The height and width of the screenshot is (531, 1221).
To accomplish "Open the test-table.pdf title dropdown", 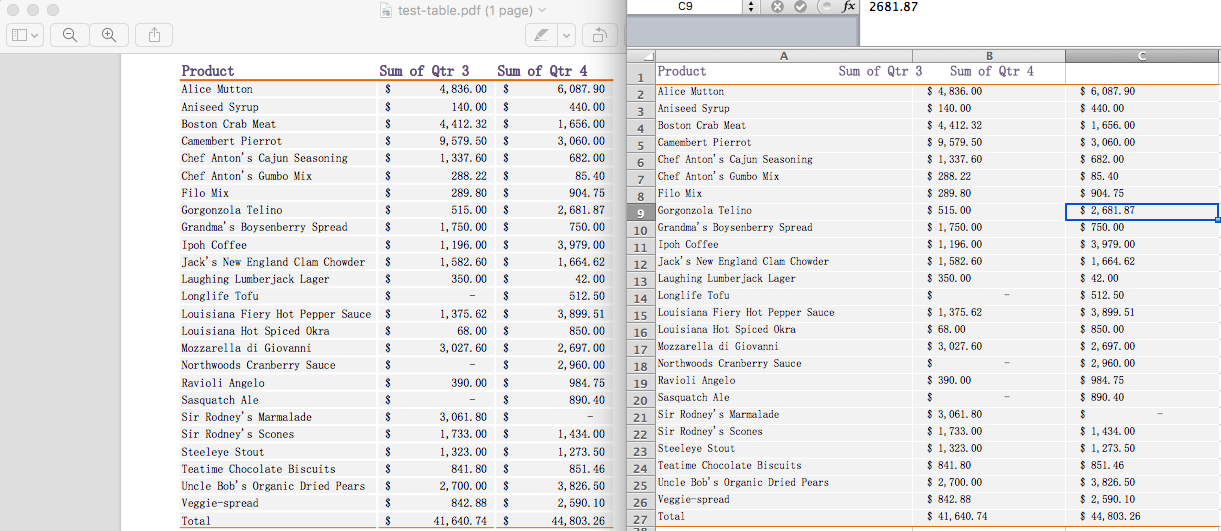I will (x=542, y=10).
